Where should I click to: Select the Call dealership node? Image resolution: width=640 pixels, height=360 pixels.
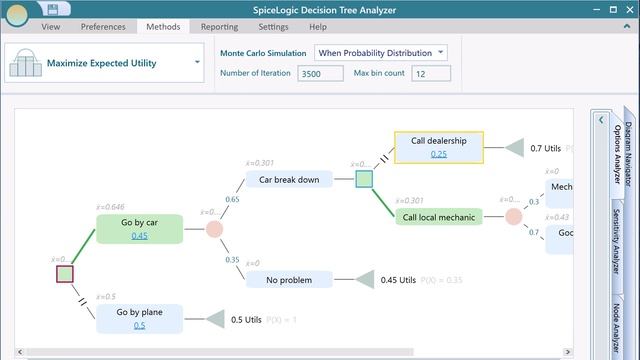pyautogui.click(x=439, y=147)
